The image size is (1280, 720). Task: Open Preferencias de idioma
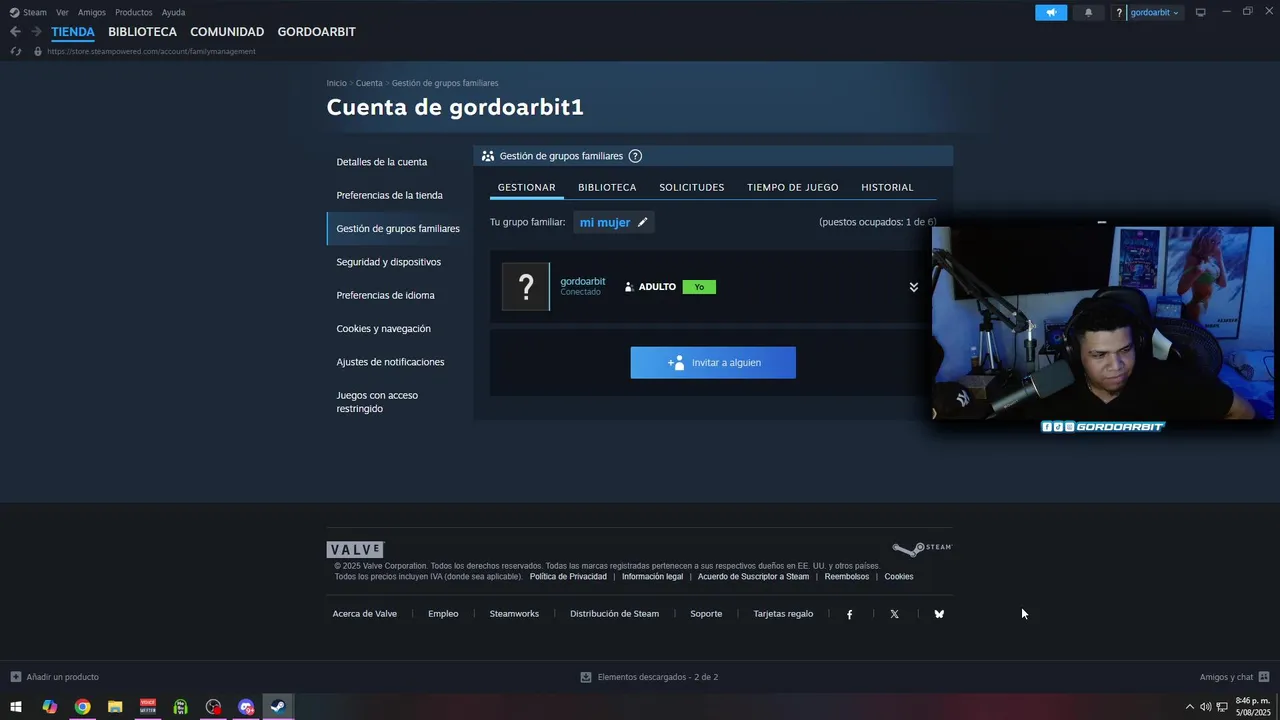(385, 295)
